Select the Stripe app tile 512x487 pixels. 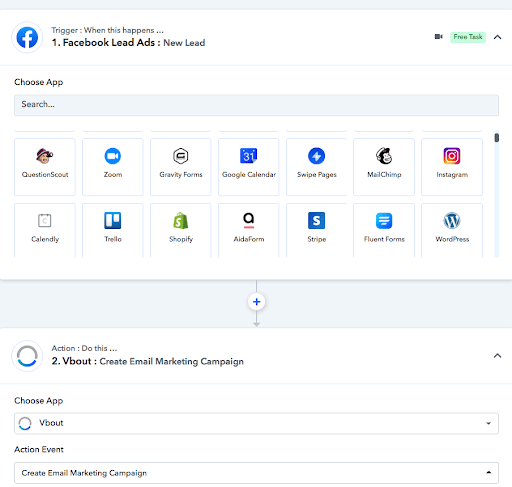click(x=317, y=230)
